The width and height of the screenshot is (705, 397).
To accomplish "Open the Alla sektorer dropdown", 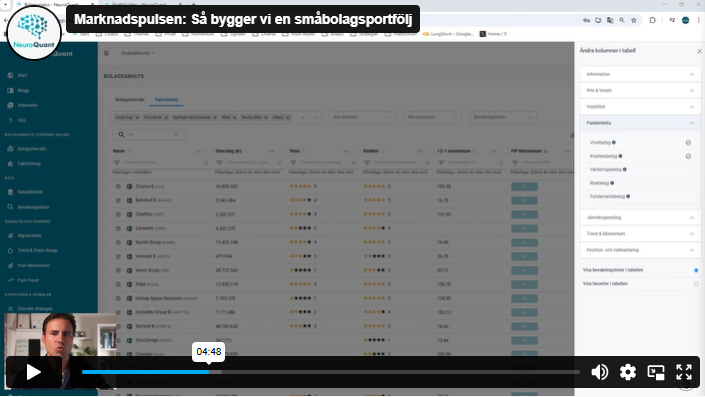I will [362, 117].
